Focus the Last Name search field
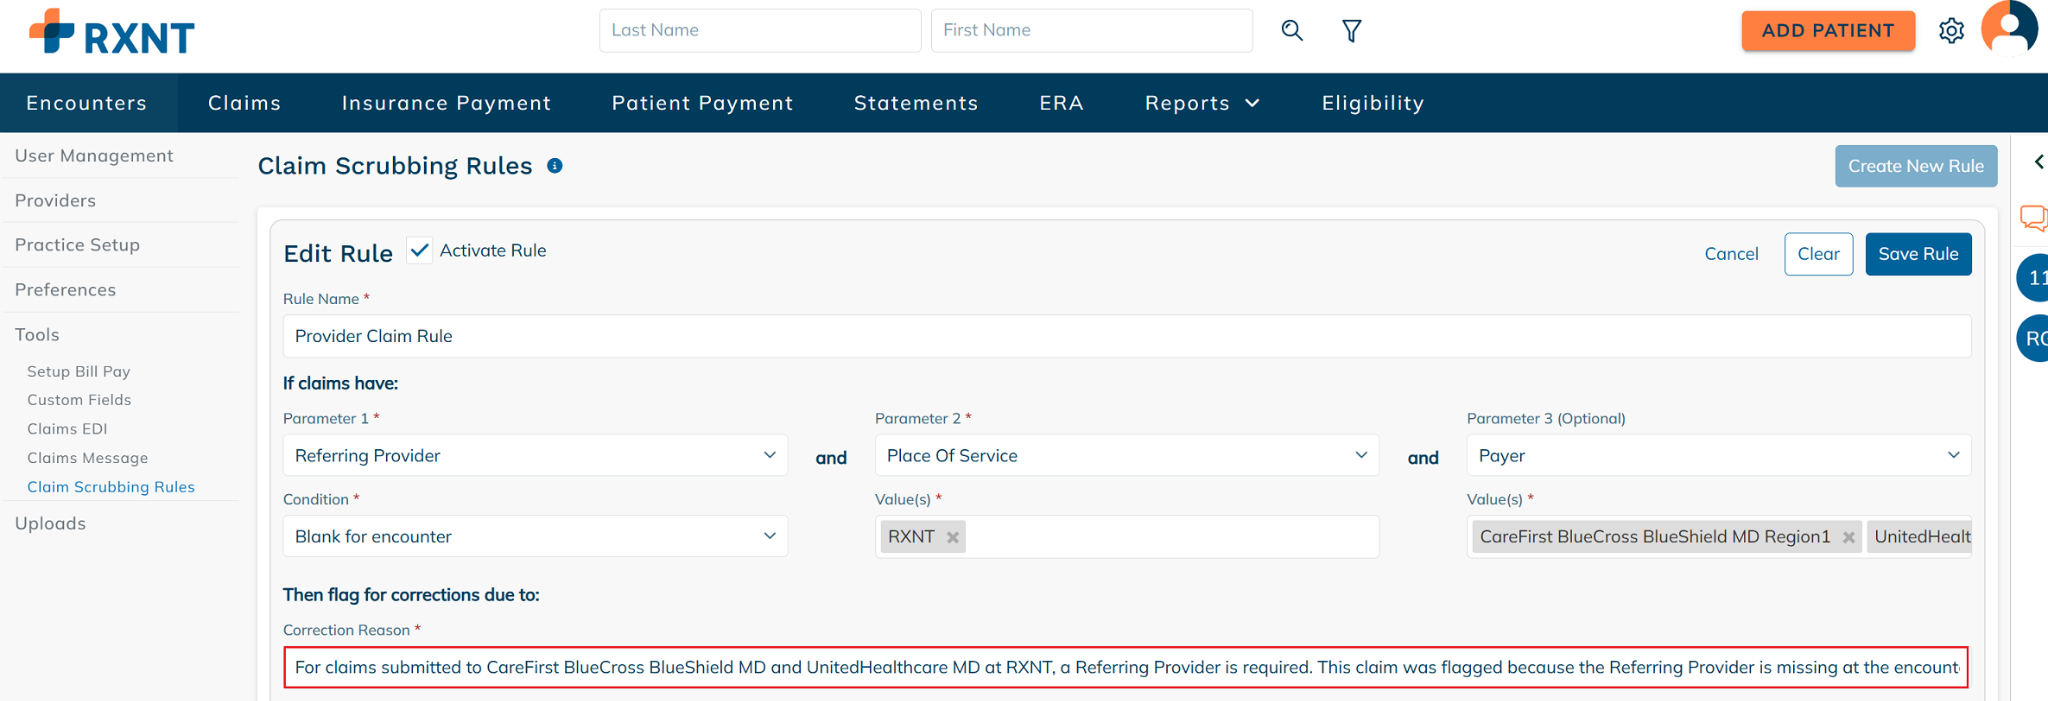The width and height of the screenshot is (2048, 701). click(x=760, y=30)
